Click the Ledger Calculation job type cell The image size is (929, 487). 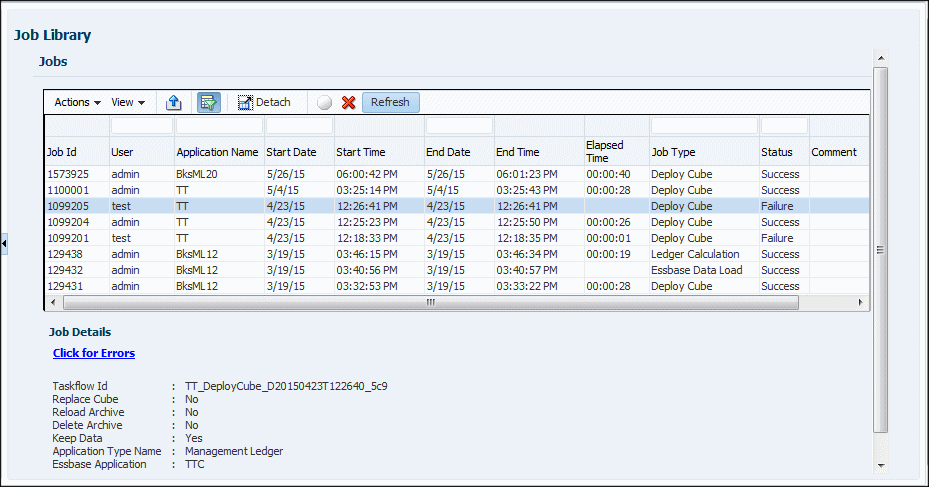[704, 254]
